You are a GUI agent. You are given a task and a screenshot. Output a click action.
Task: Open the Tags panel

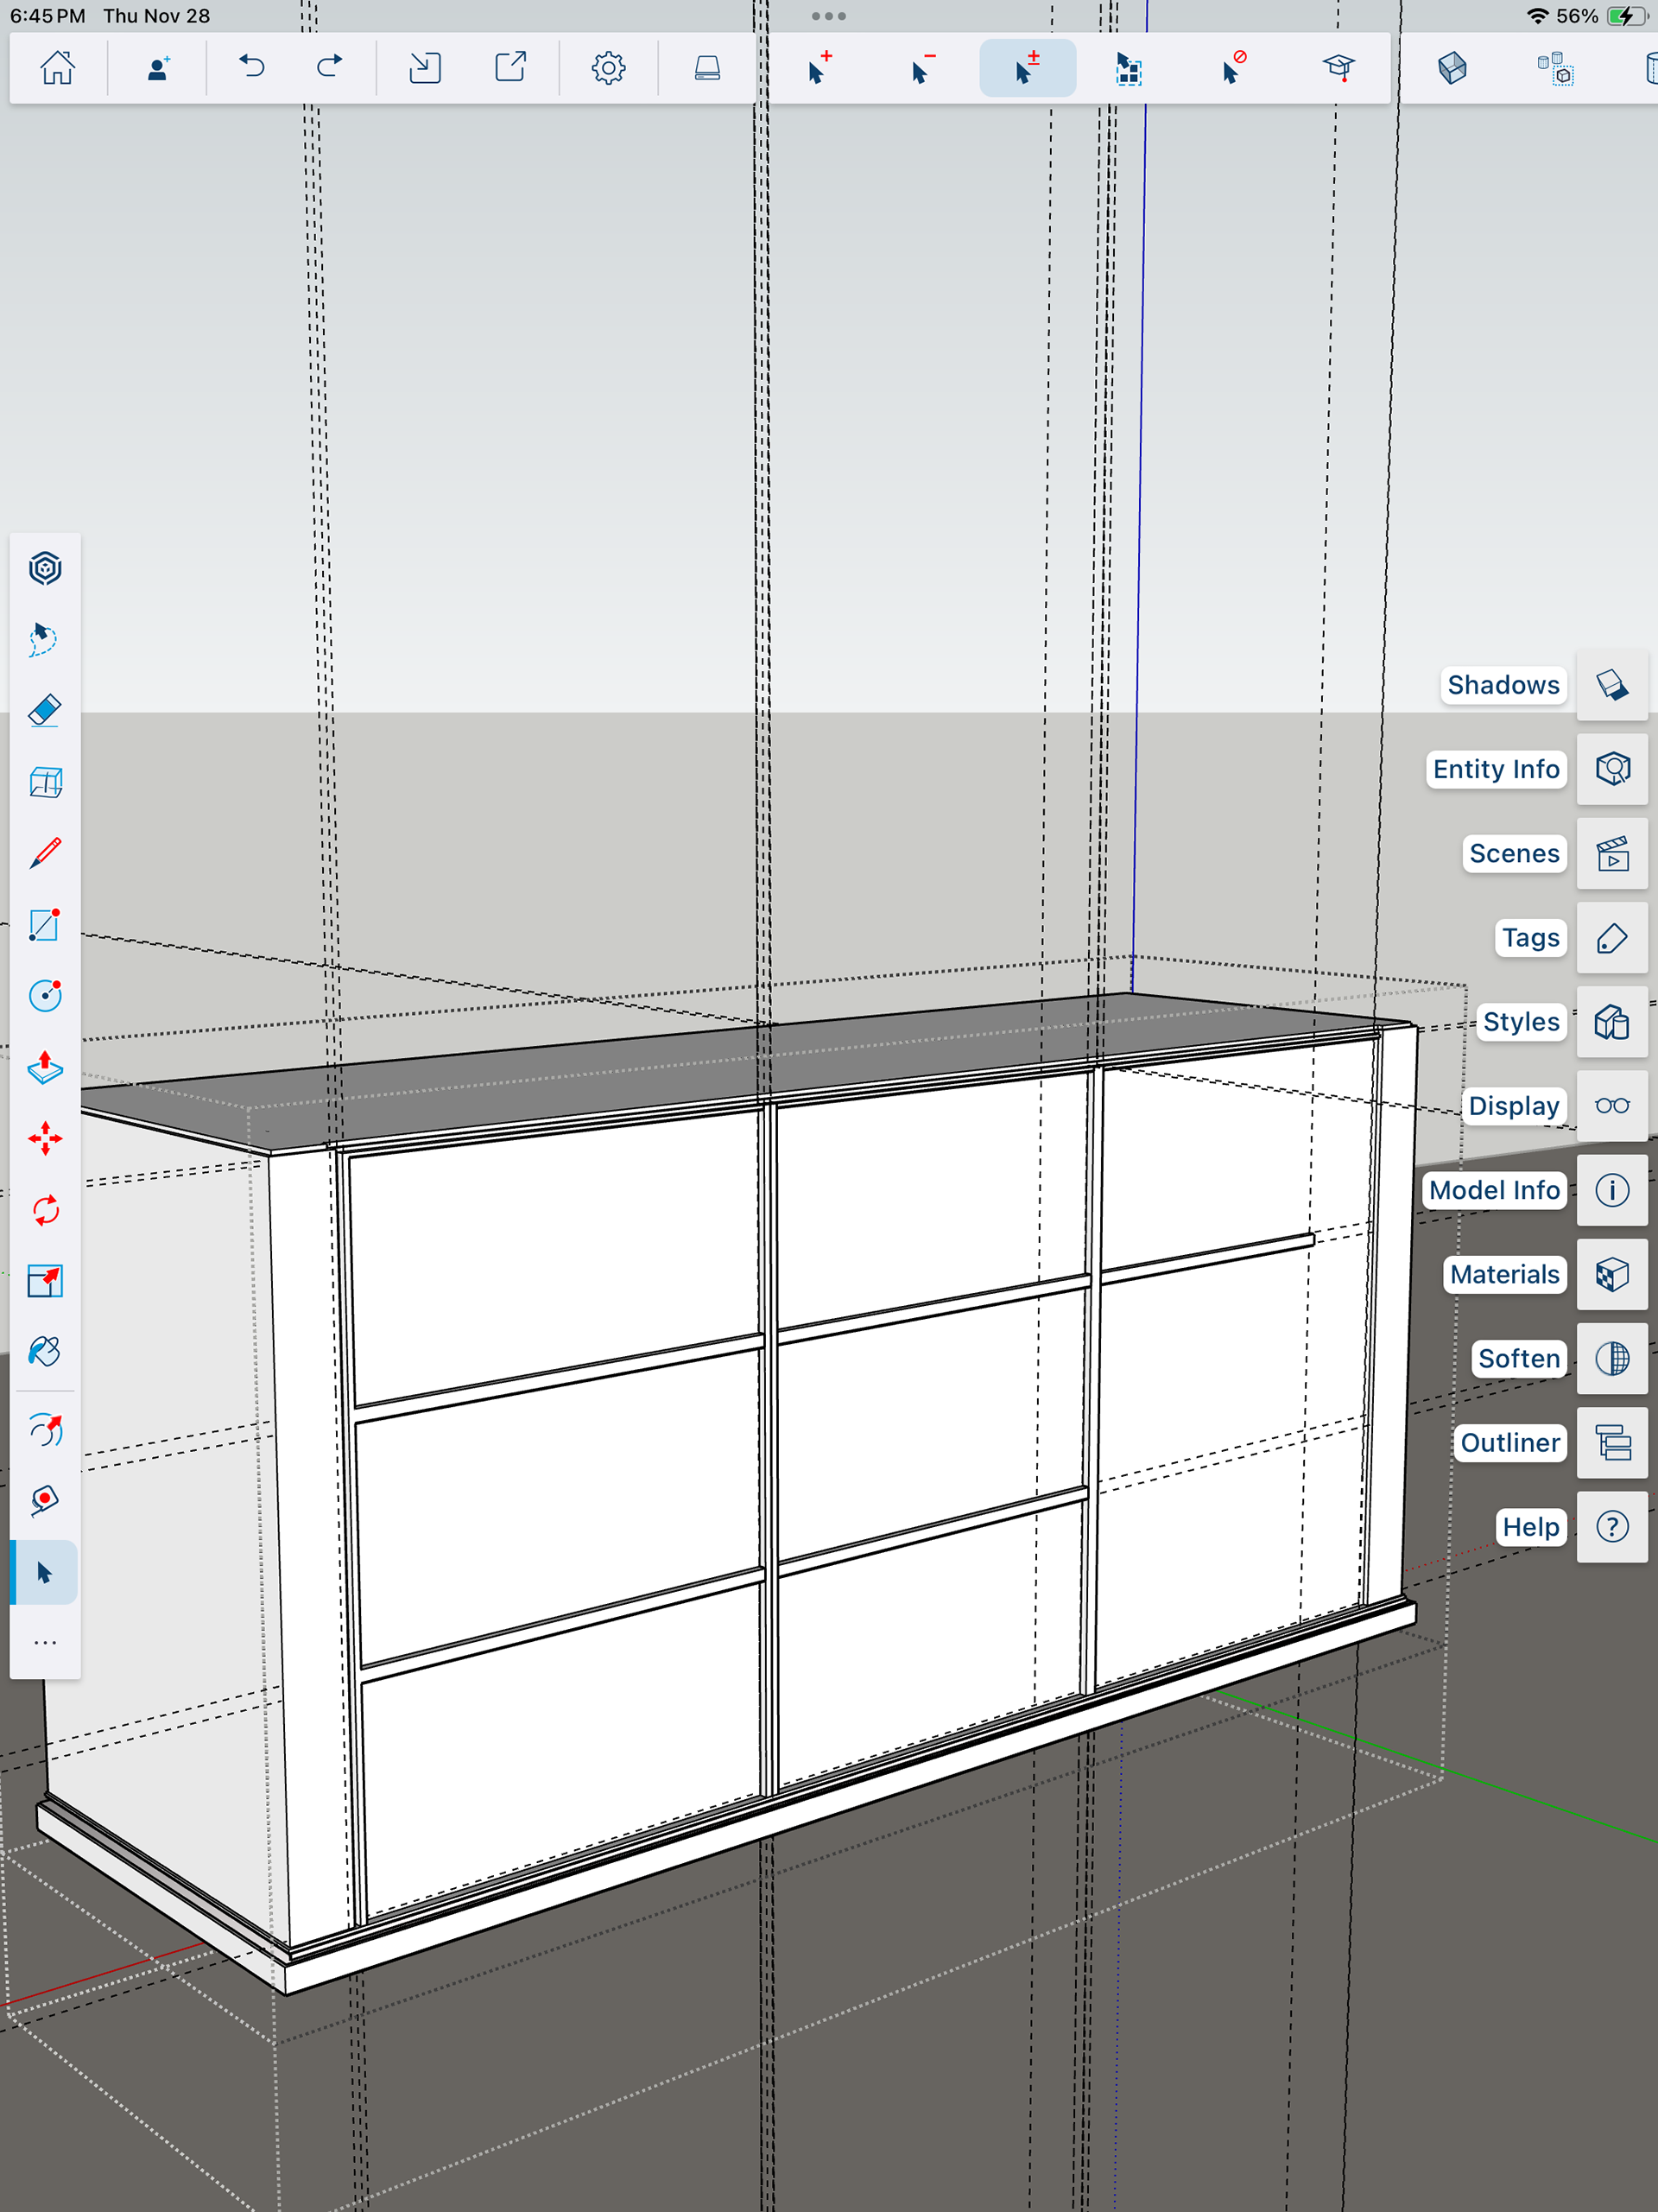click(x=1612, y=938)
